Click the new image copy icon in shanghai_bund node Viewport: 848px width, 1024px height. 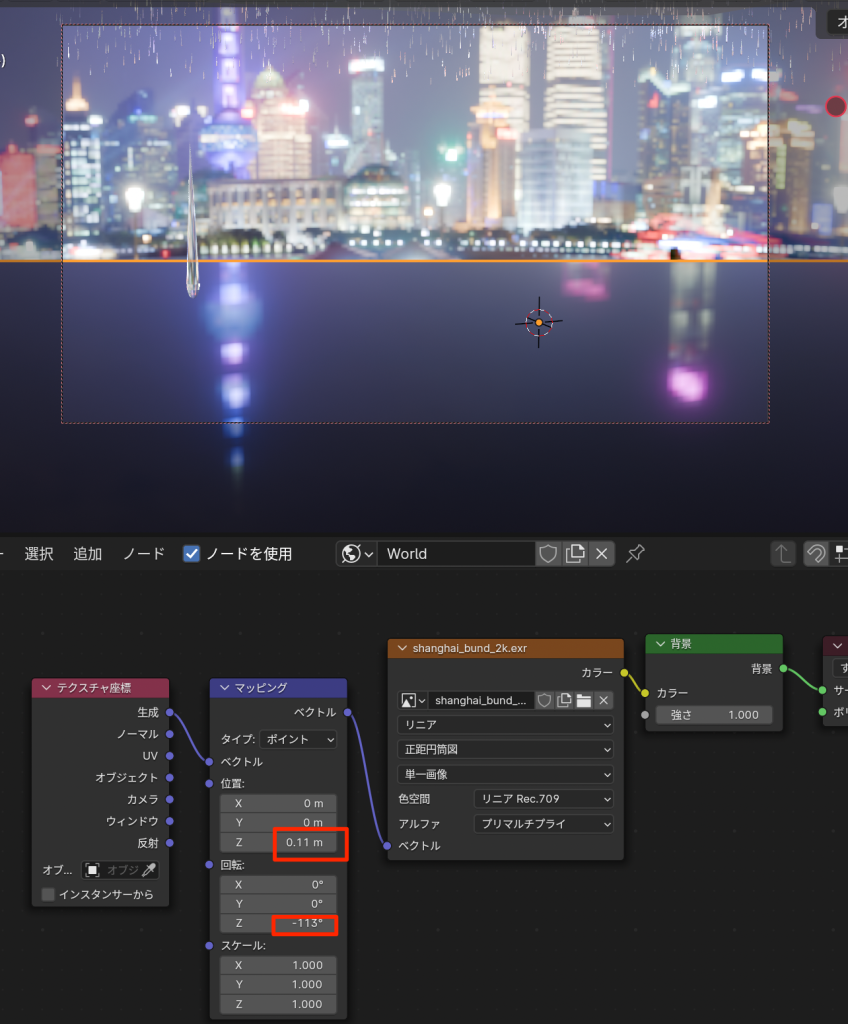point(564,700)
